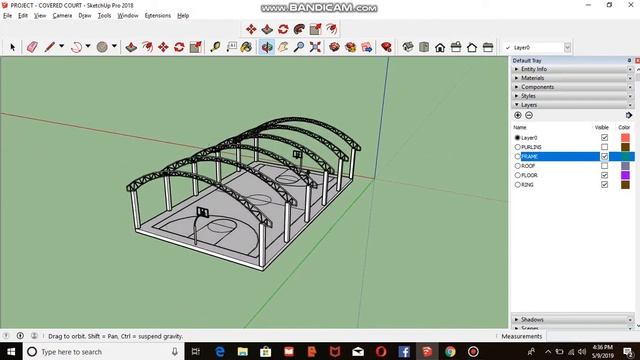Viewport: 640px width, 360px height.
Task: Open the 3D Warehouse icon
Action: point(334,47)
